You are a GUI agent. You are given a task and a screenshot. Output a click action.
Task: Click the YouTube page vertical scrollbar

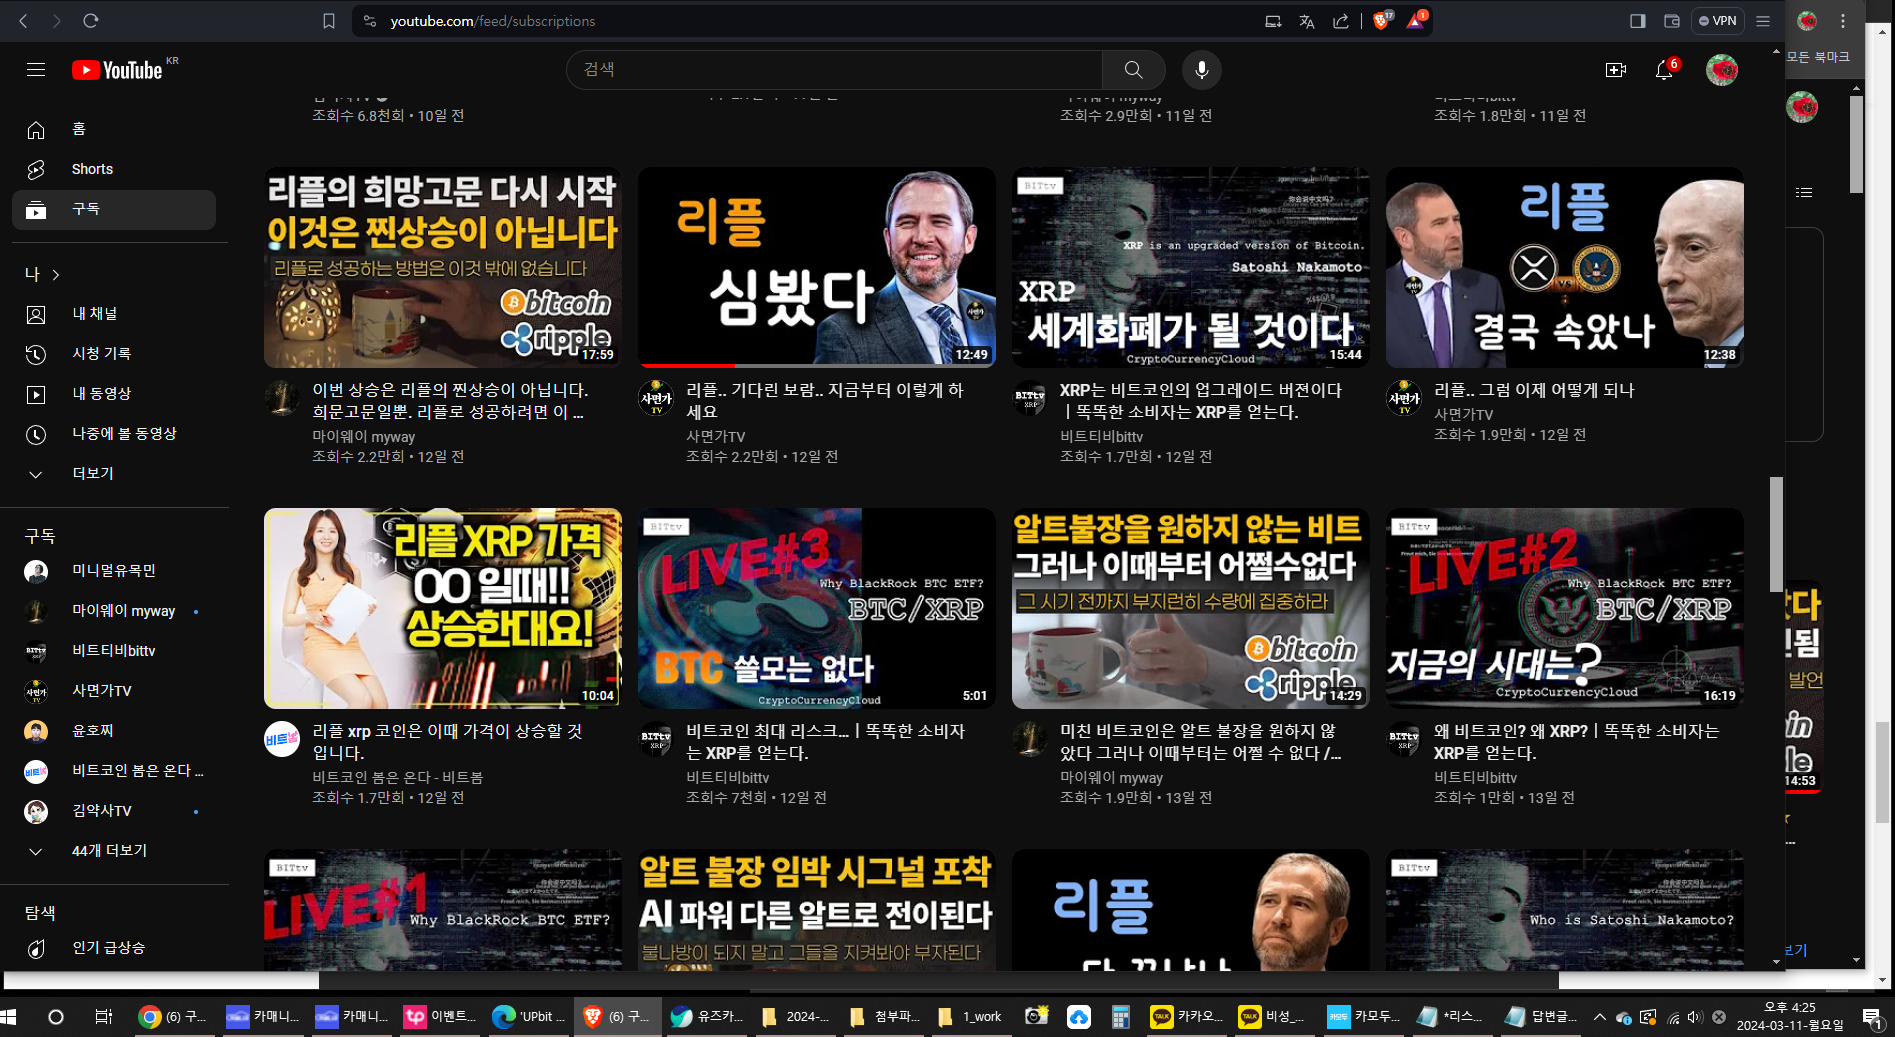pos(1776,535)
